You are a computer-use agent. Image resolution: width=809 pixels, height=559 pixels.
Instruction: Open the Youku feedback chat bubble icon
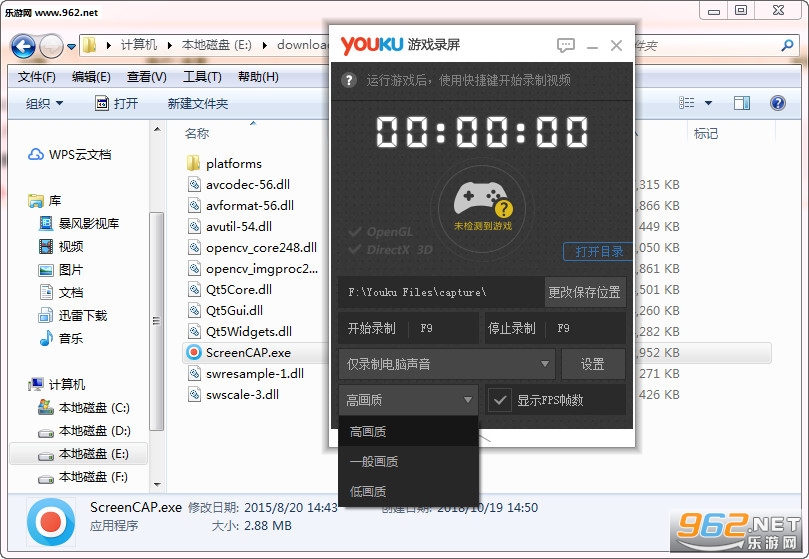pos(566,45)
